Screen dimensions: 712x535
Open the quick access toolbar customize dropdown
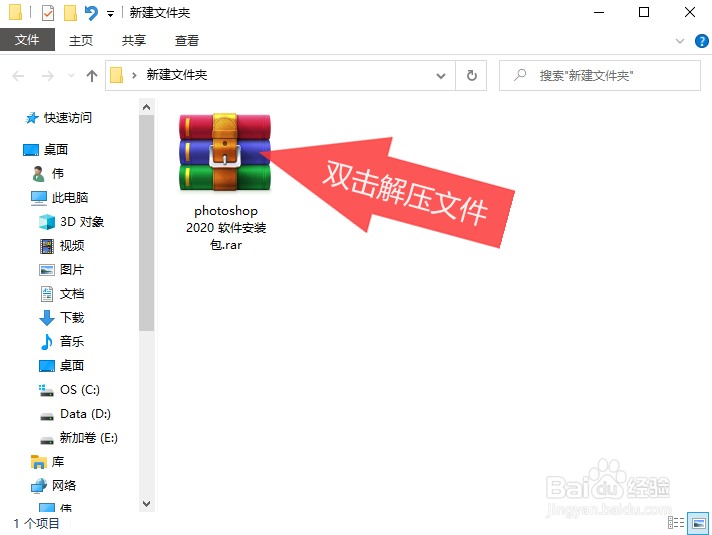pyautogui.click(x=110, y=14)
